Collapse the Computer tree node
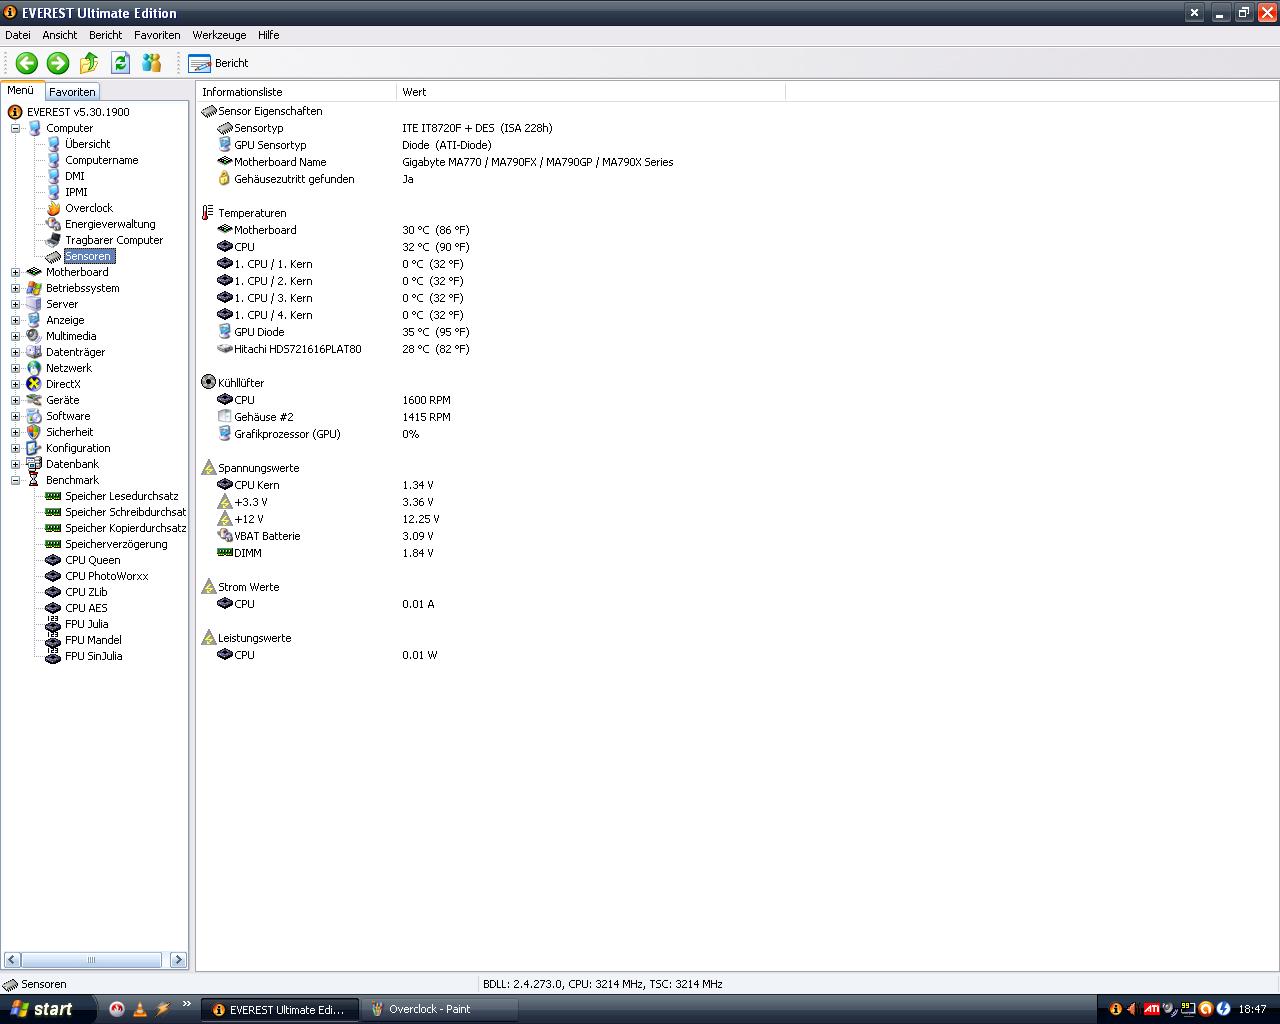 point(15,128)
